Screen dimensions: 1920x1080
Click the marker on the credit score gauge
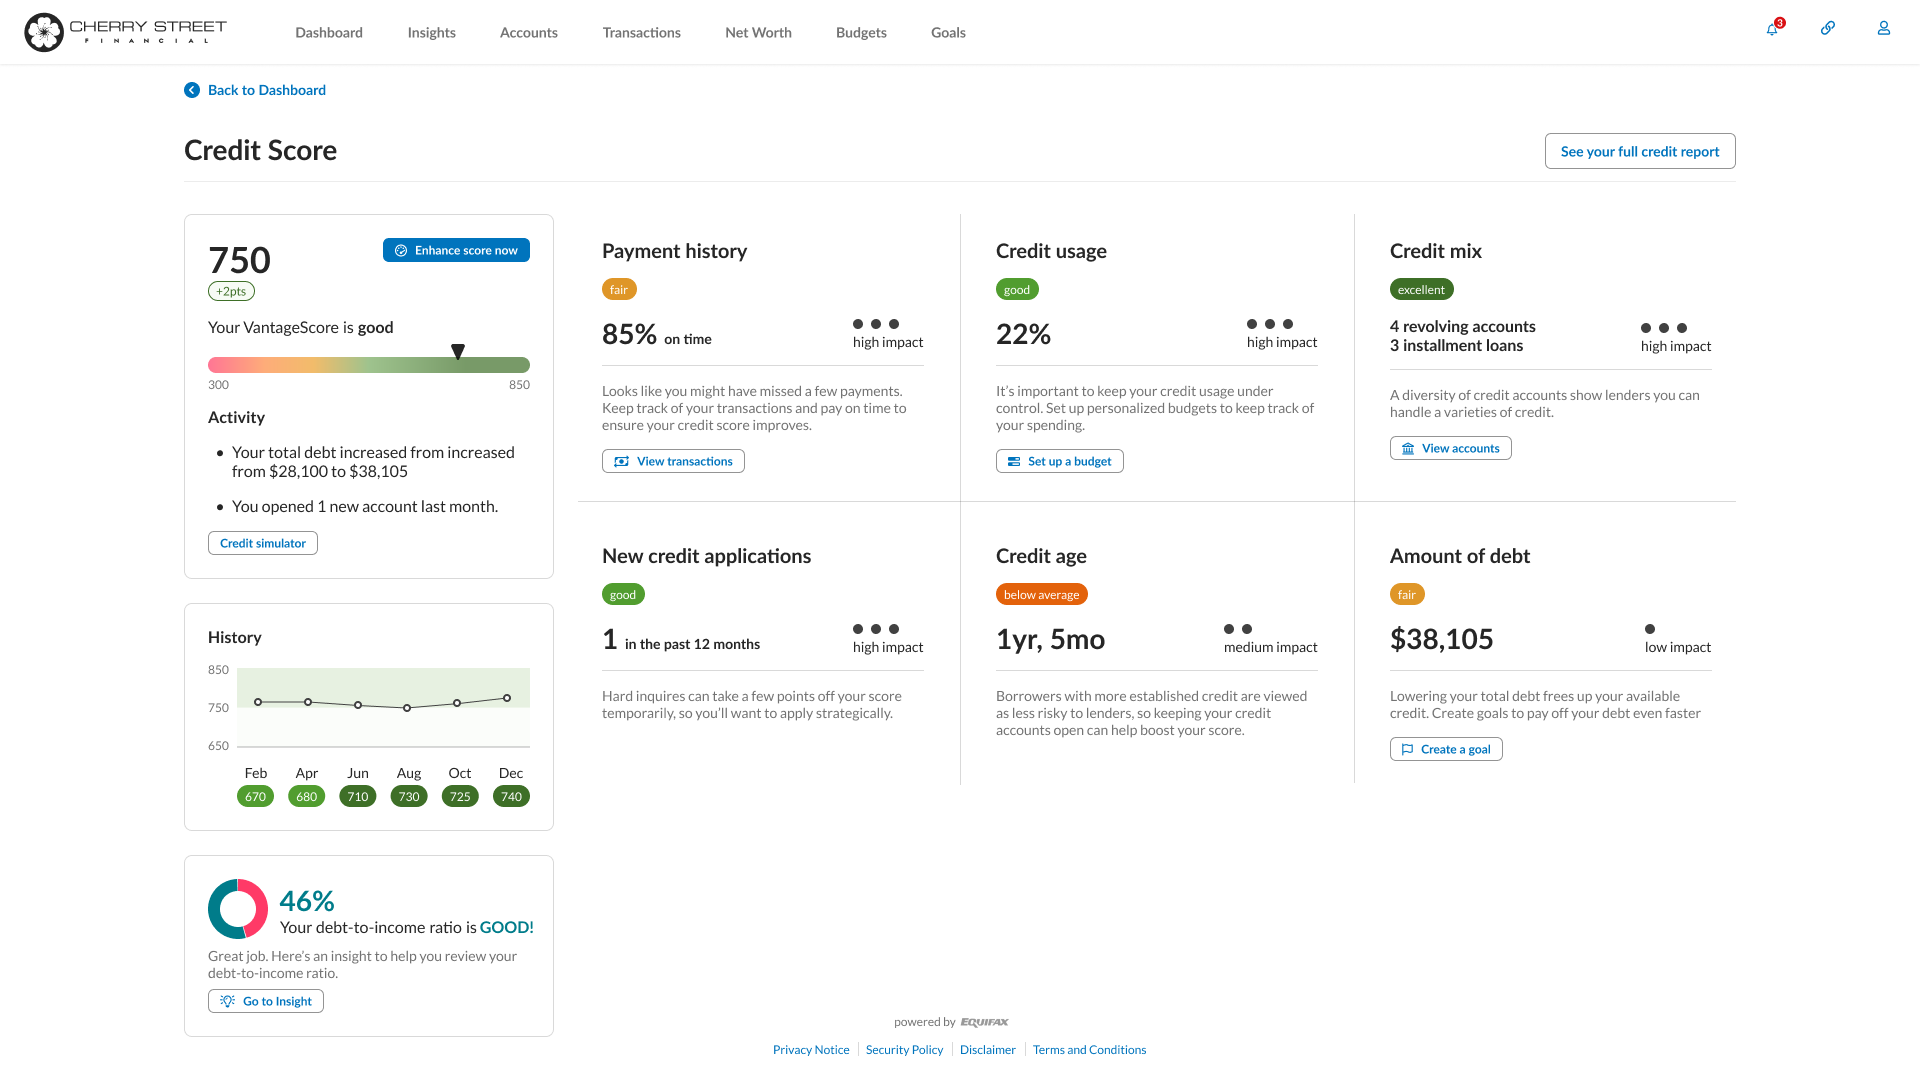point(458,352)
